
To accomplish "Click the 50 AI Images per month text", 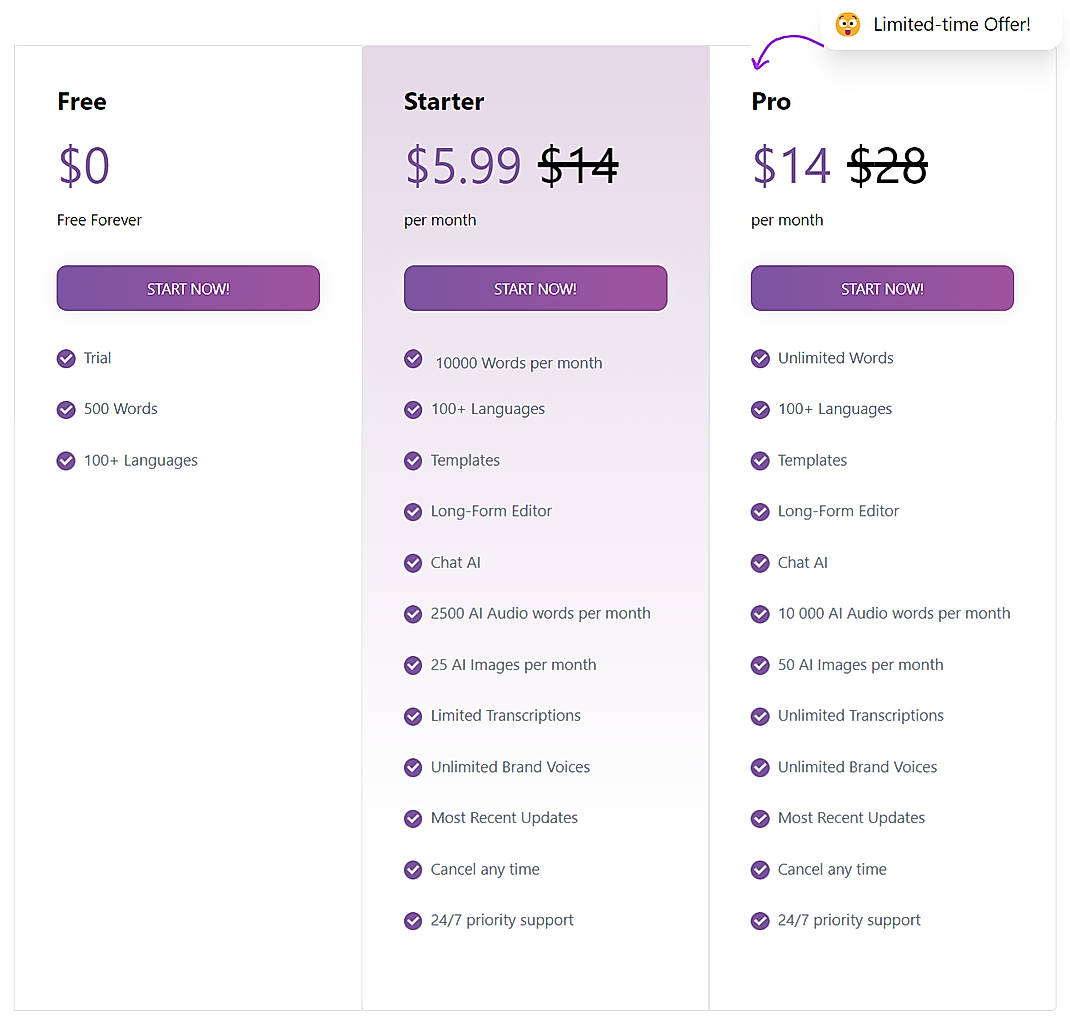I will [861, 664].
